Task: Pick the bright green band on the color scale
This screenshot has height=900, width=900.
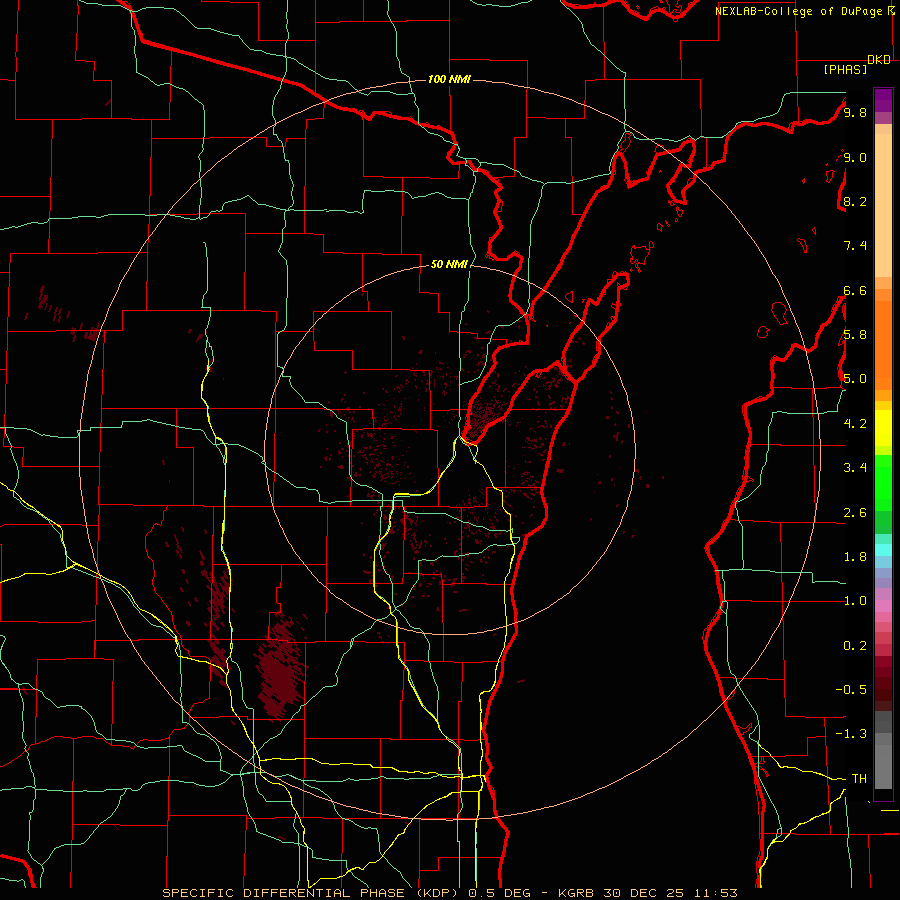Action: 883,484
